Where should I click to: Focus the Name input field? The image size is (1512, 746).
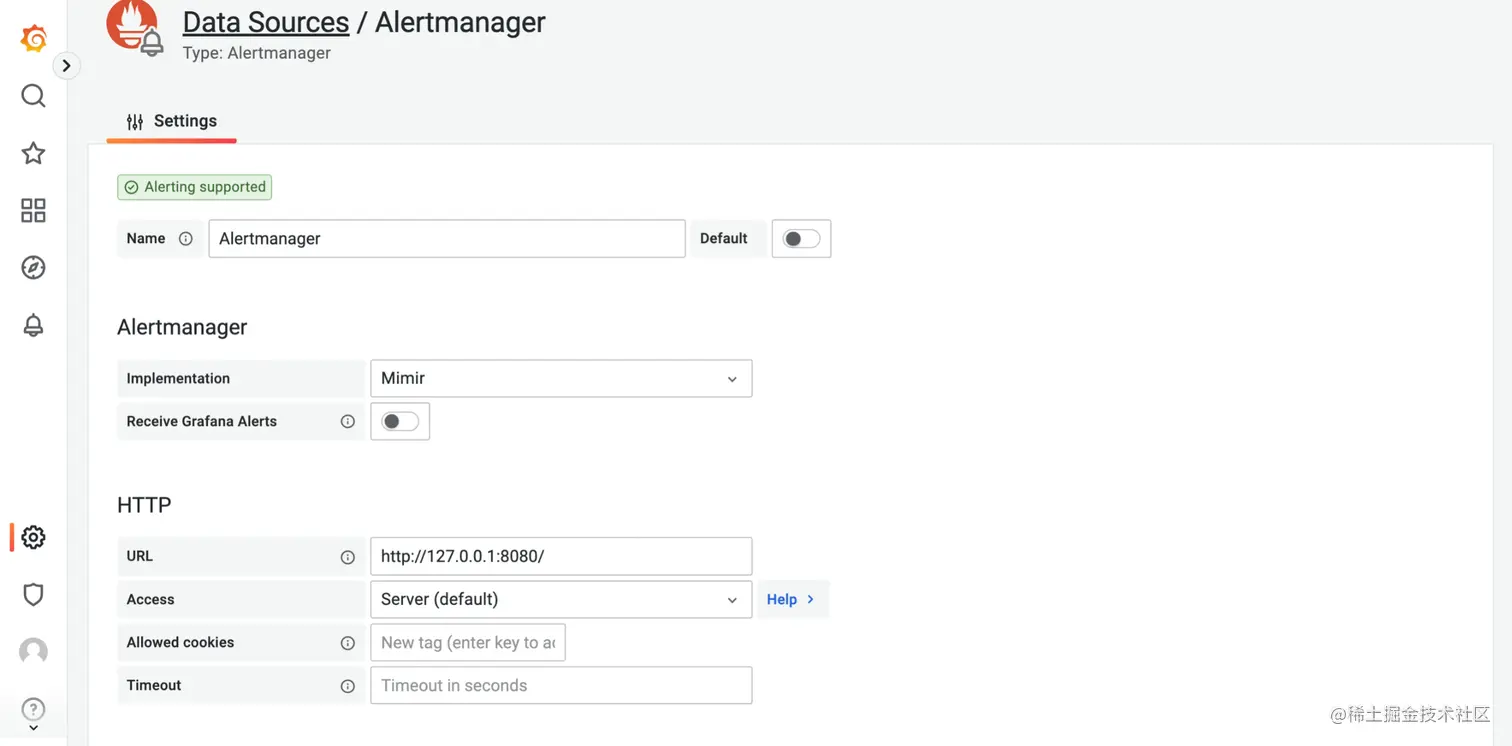click(x=447, y=239)
